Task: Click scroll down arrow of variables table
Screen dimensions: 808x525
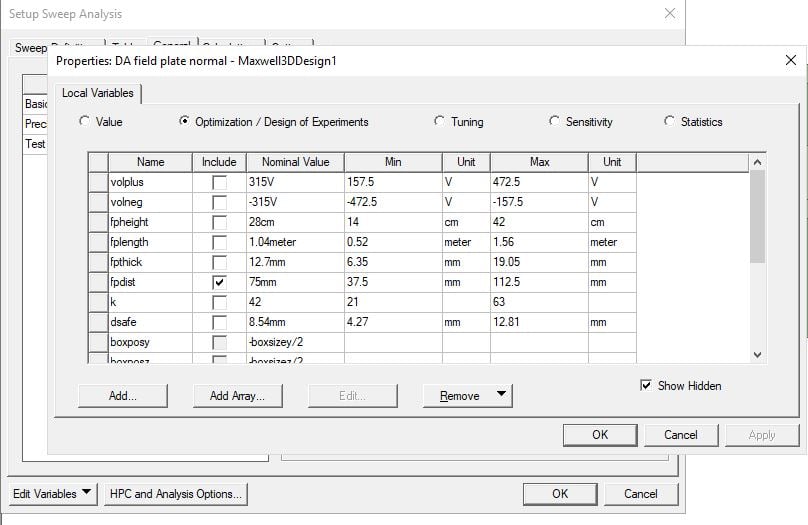Action: (757, 354)
